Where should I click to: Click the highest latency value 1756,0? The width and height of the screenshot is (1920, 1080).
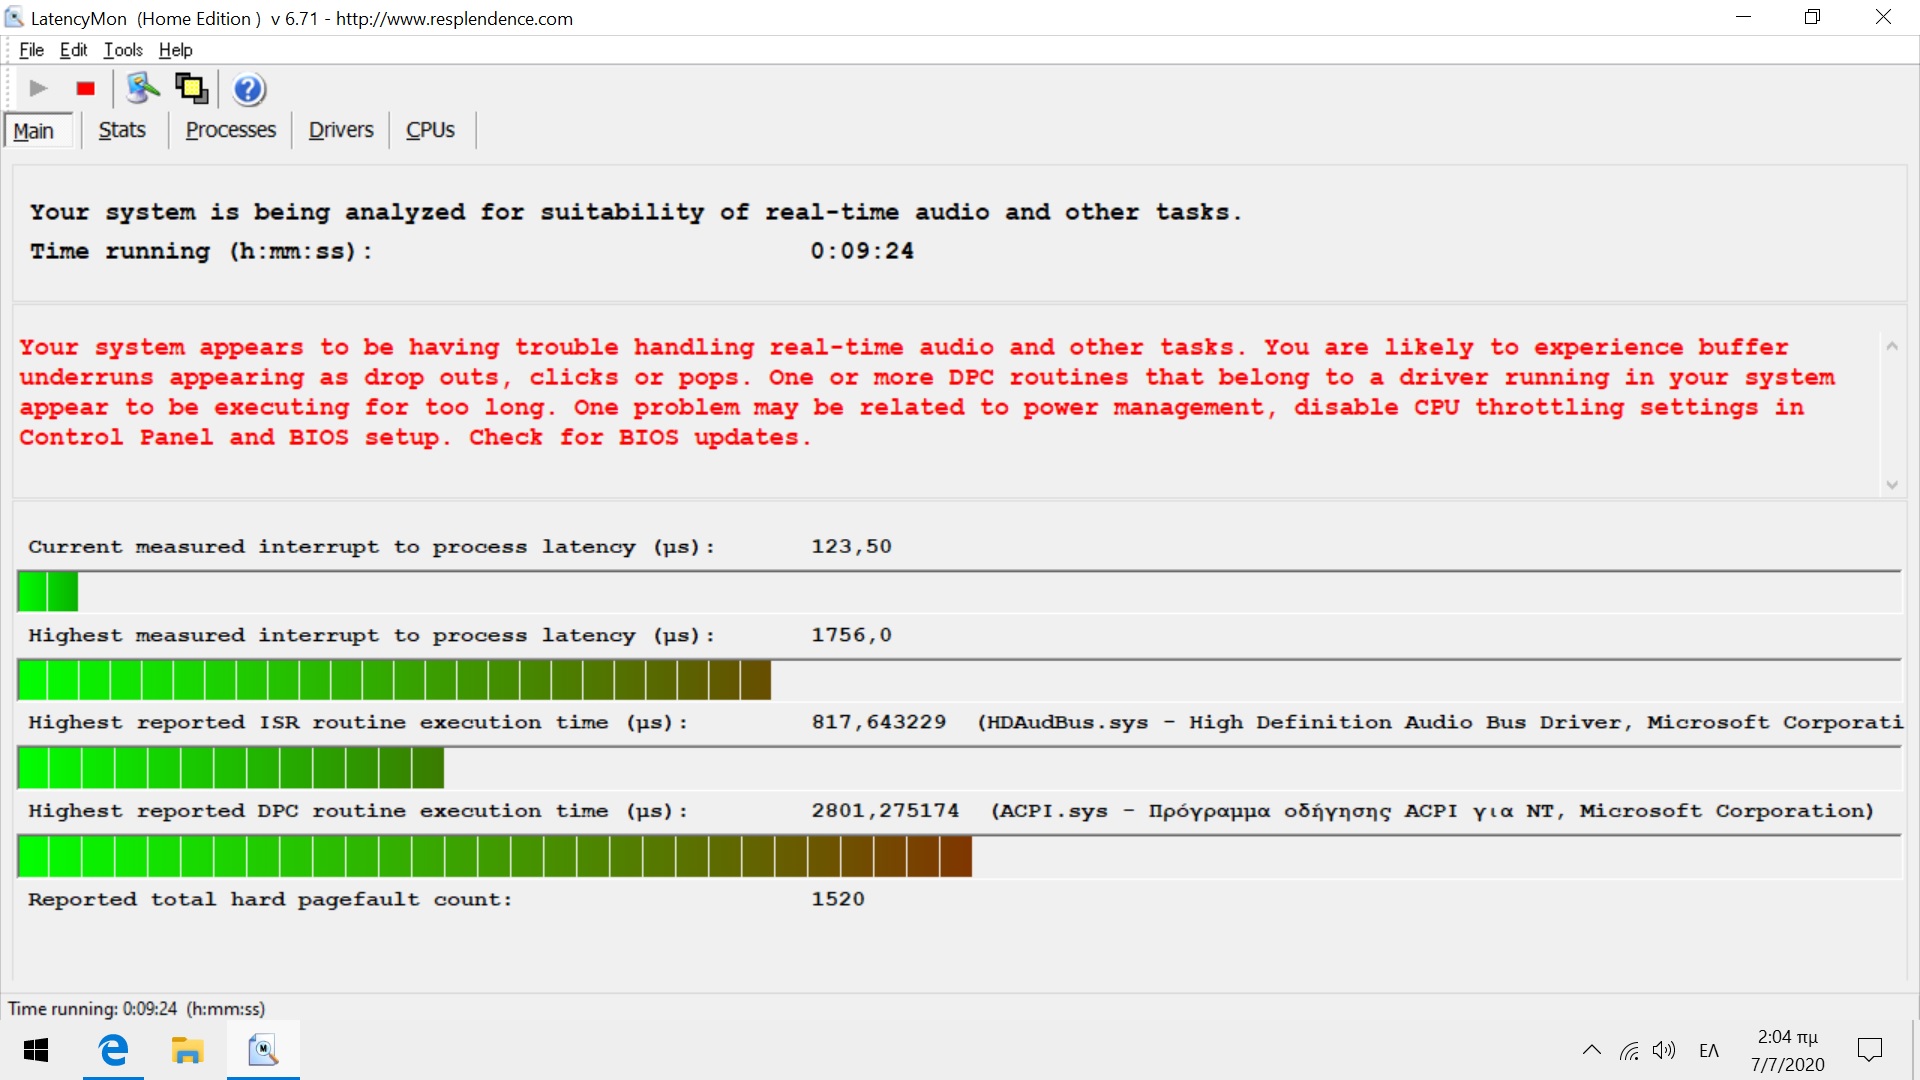[851, 635]
